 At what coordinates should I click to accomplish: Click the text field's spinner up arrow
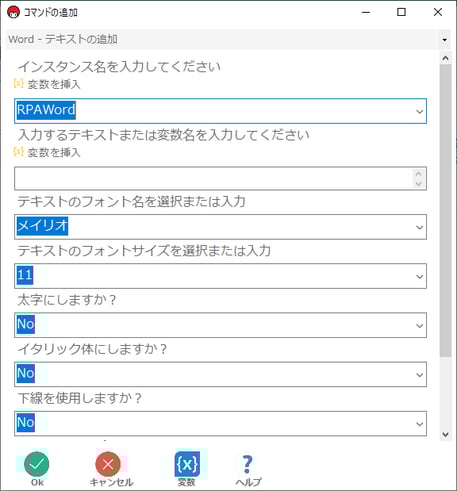[419, 174]
